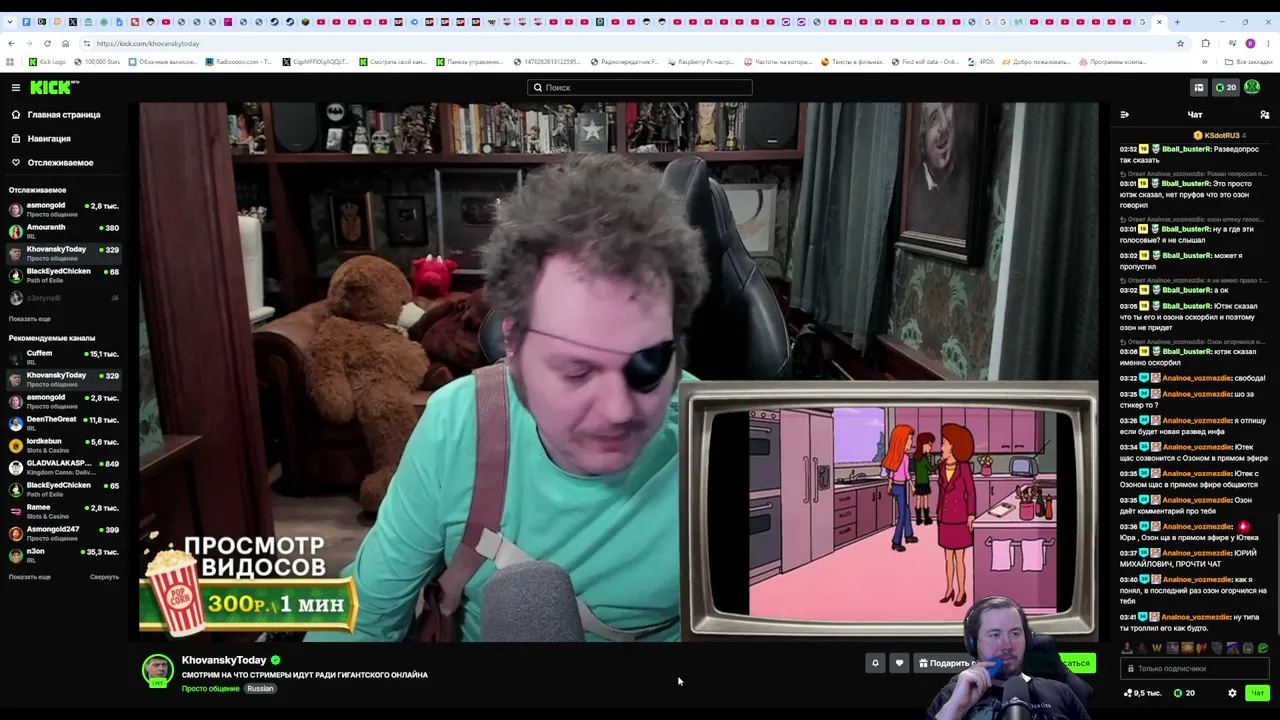Open Главная страница in the sidebar

pyautogui.click(x=56, y=115)
